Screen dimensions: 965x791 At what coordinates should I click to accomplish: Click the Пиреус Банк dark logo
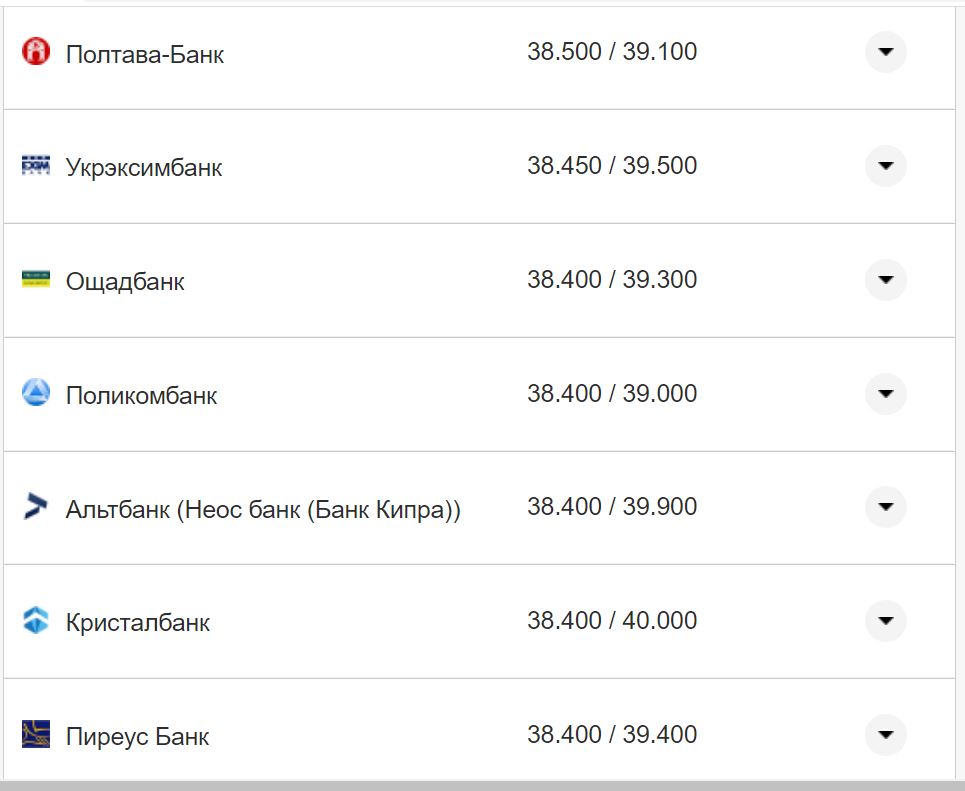tap(36, 735)
